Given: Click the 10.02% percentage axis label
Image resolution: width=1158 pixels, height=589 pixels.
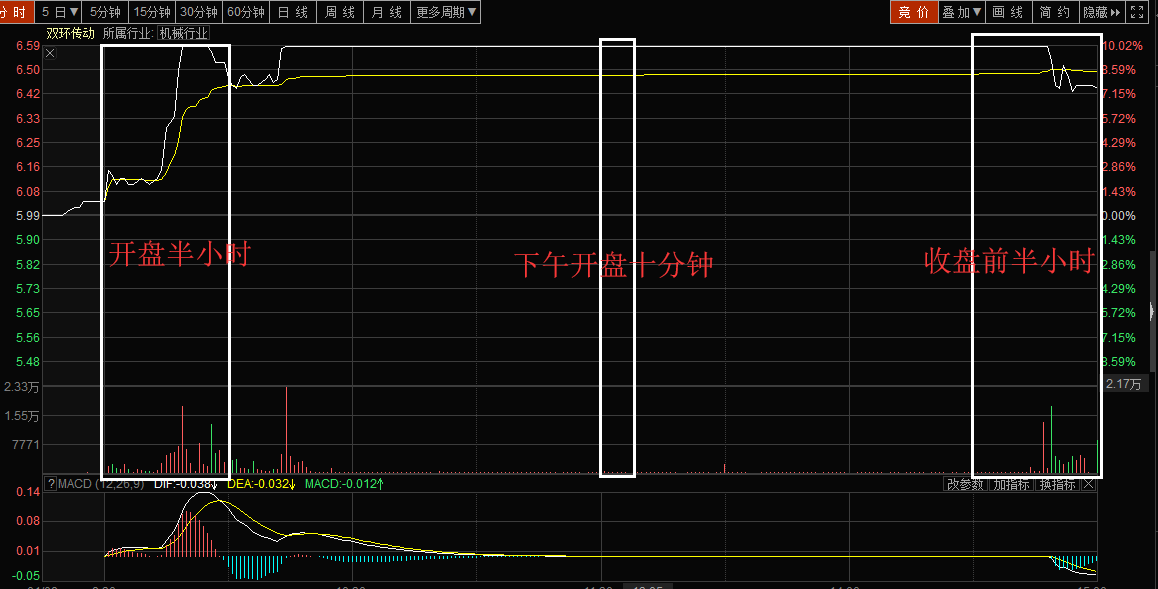Looking at the screenshot, I should pyautogui.click(x=1122, y=46).
